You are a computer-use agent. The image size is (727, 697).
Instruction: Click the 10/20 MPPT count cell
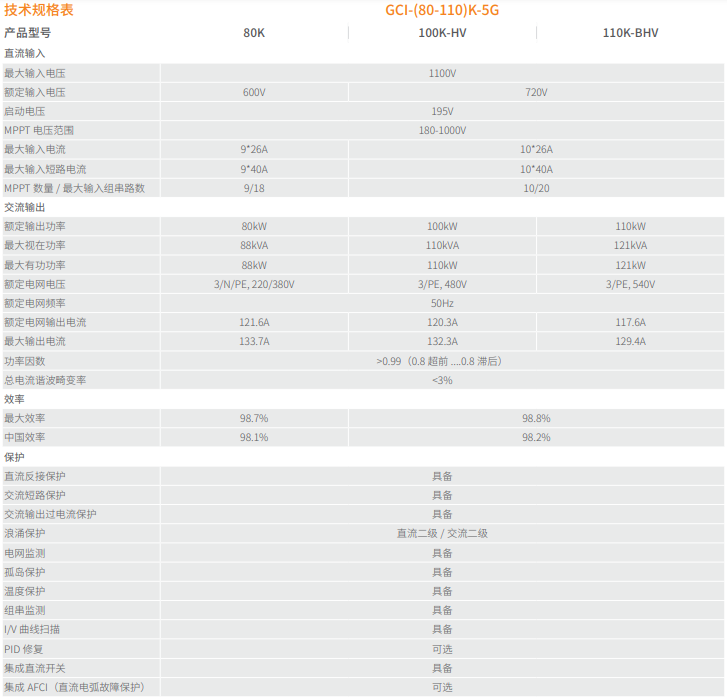coord(536,188)
